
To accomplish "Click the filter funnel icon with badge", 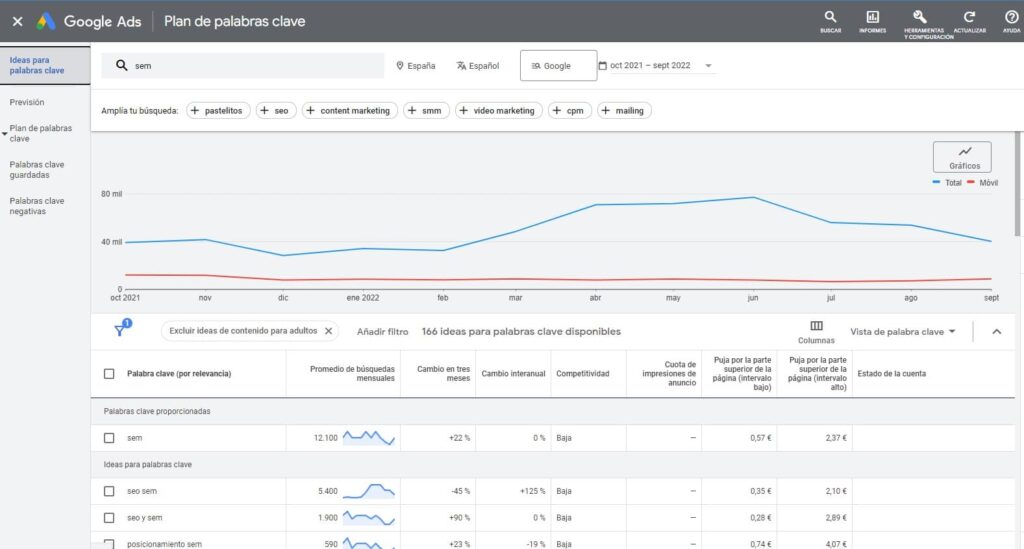I will [x=122, y=328].
